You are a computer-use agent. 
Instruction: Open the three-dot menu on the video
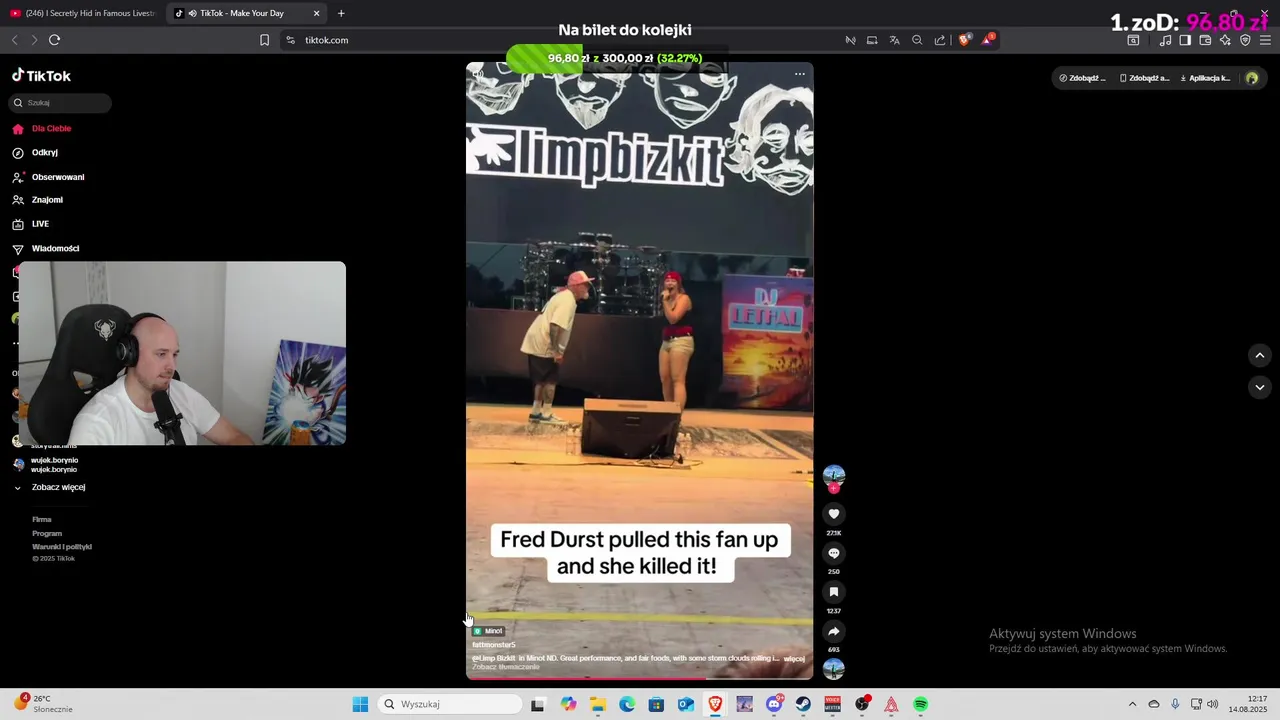tap(799, 74)
